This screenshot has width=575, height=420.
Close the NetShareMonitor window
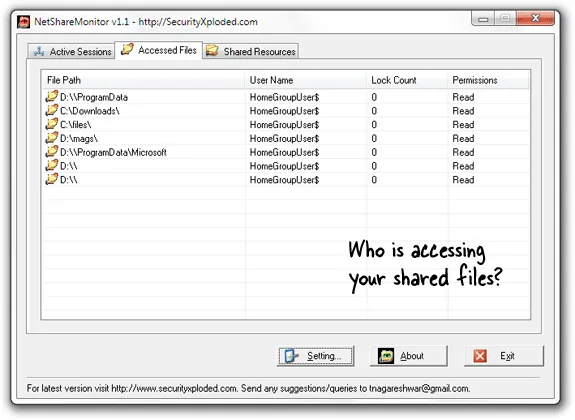point(535,18)
